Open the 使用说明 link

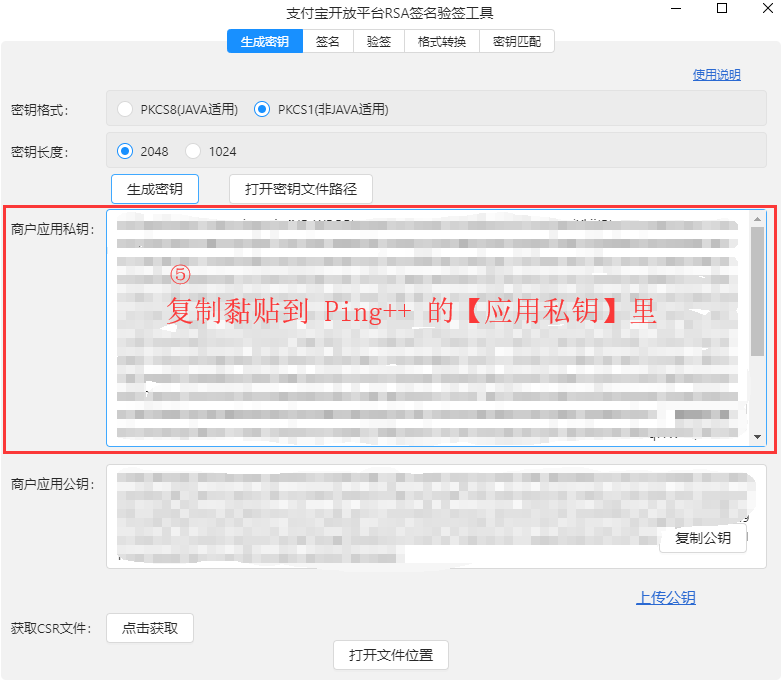(x=716, y=75)
